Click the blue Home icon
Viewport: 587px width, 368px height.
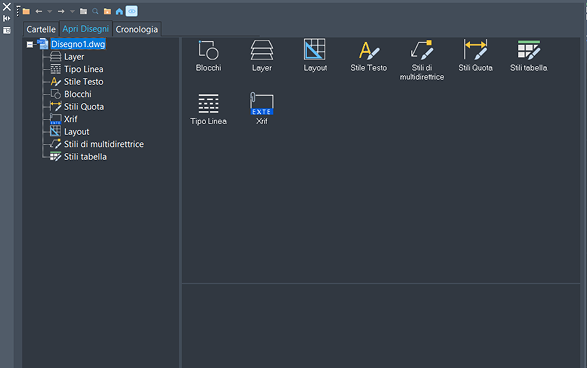(119, 11)
